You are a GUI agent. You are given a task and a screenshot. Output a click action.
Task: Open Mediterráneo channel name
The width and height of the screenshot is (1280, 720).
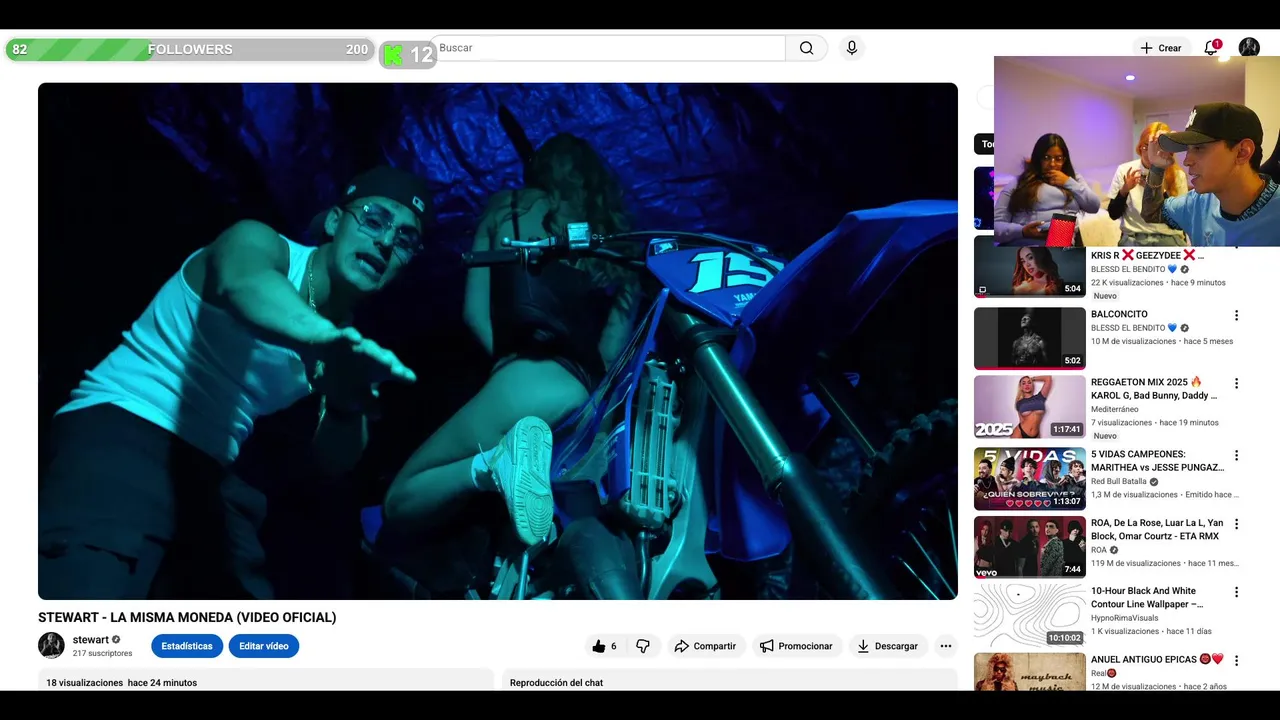pos(1115,409)
